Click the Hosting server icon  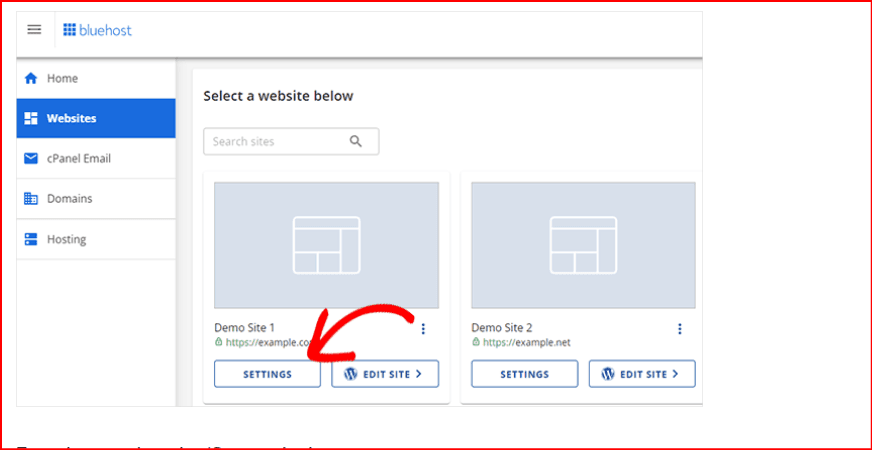(30, 239)
